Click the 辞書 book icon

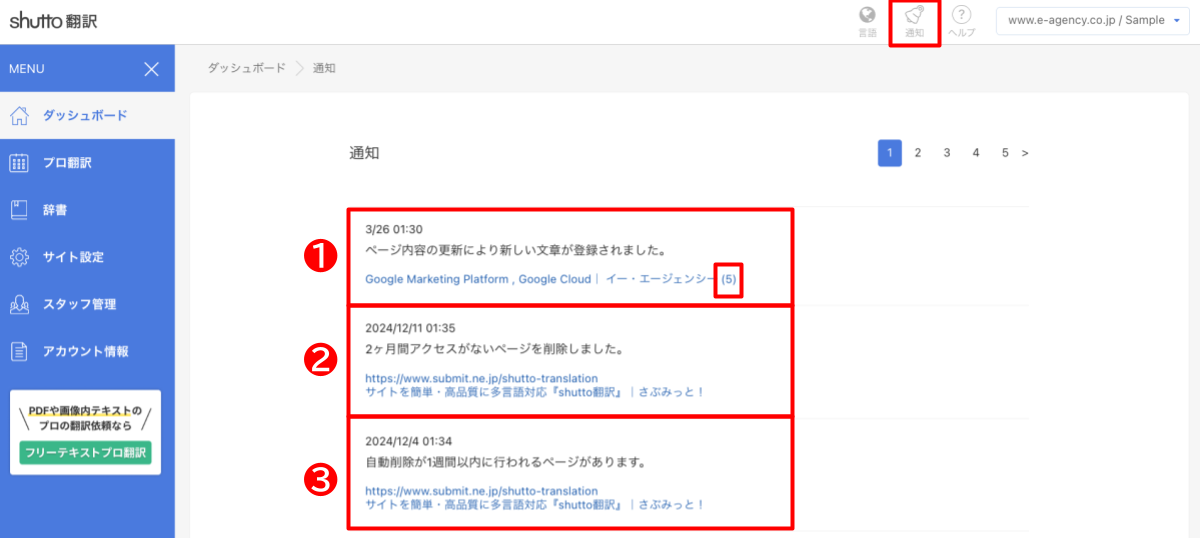(x=19, y=210)
